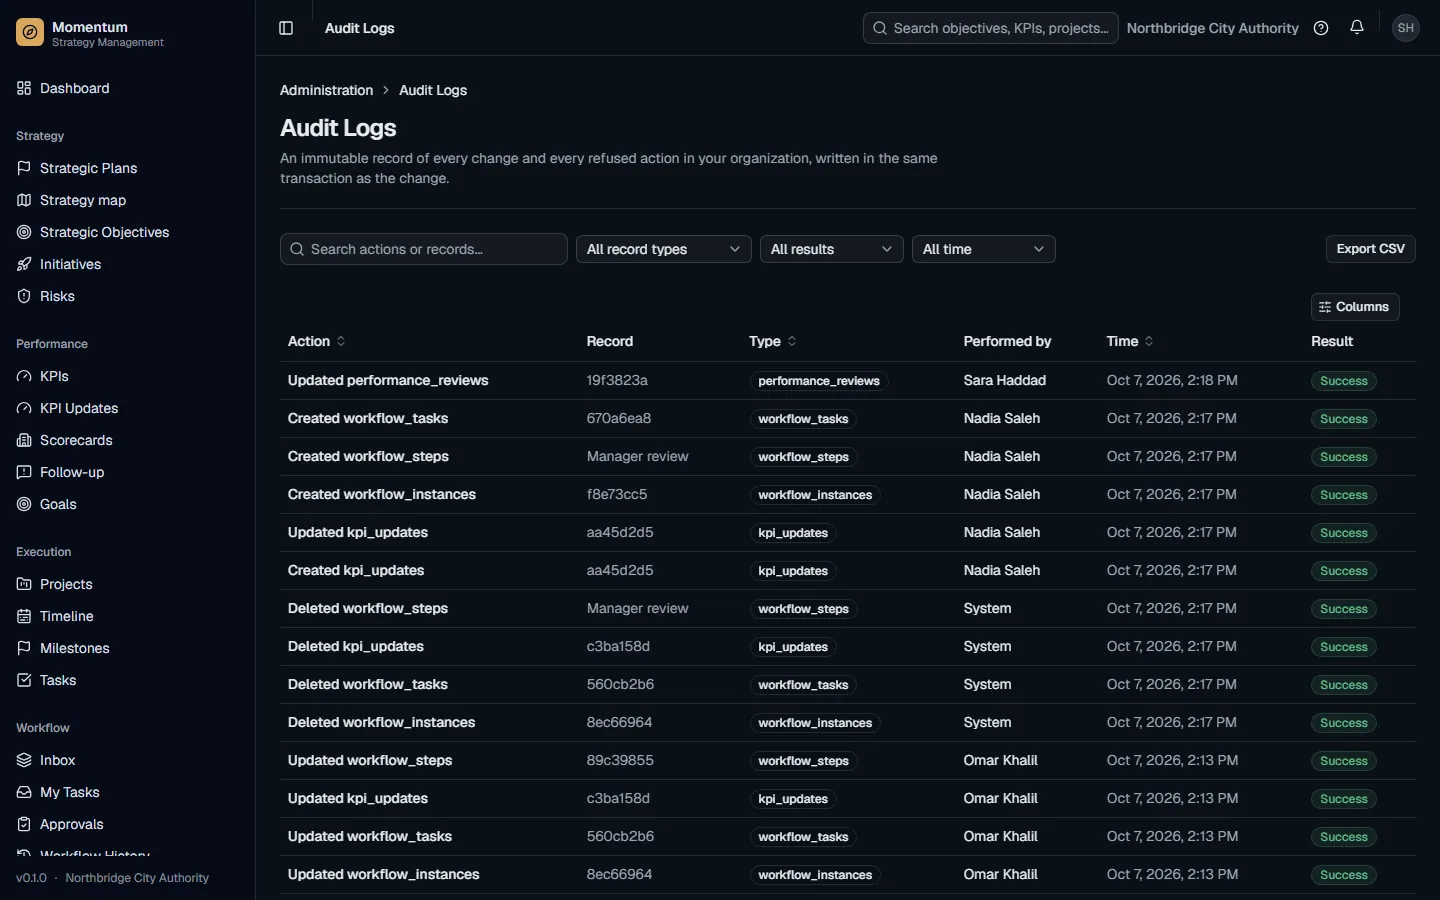This screenshot has height=900, width=1440.
Task: Click the Strategy map icon
Action: click(24, 200)
